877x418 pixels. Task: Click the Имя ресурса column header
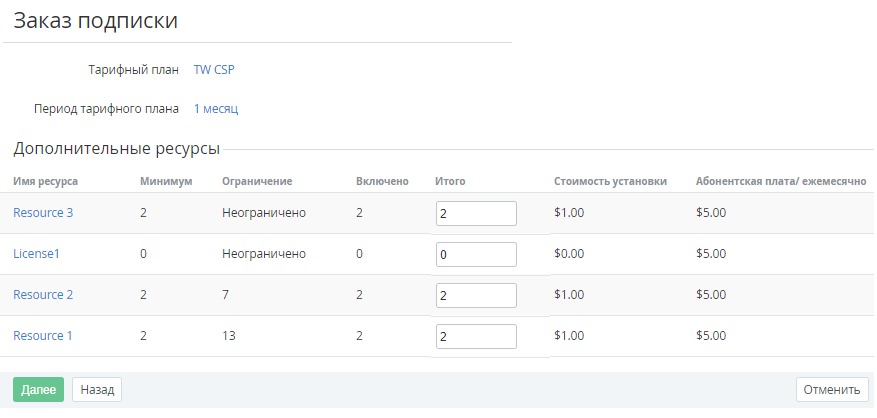click(x=46, y=181)
